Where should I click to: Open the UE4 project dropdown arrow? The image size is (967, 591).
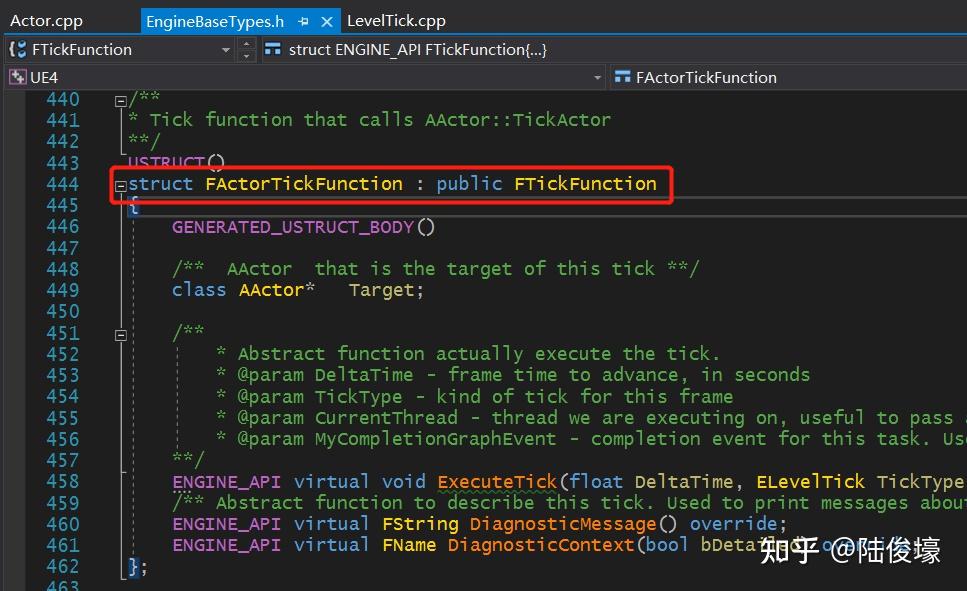coord(598,77)
